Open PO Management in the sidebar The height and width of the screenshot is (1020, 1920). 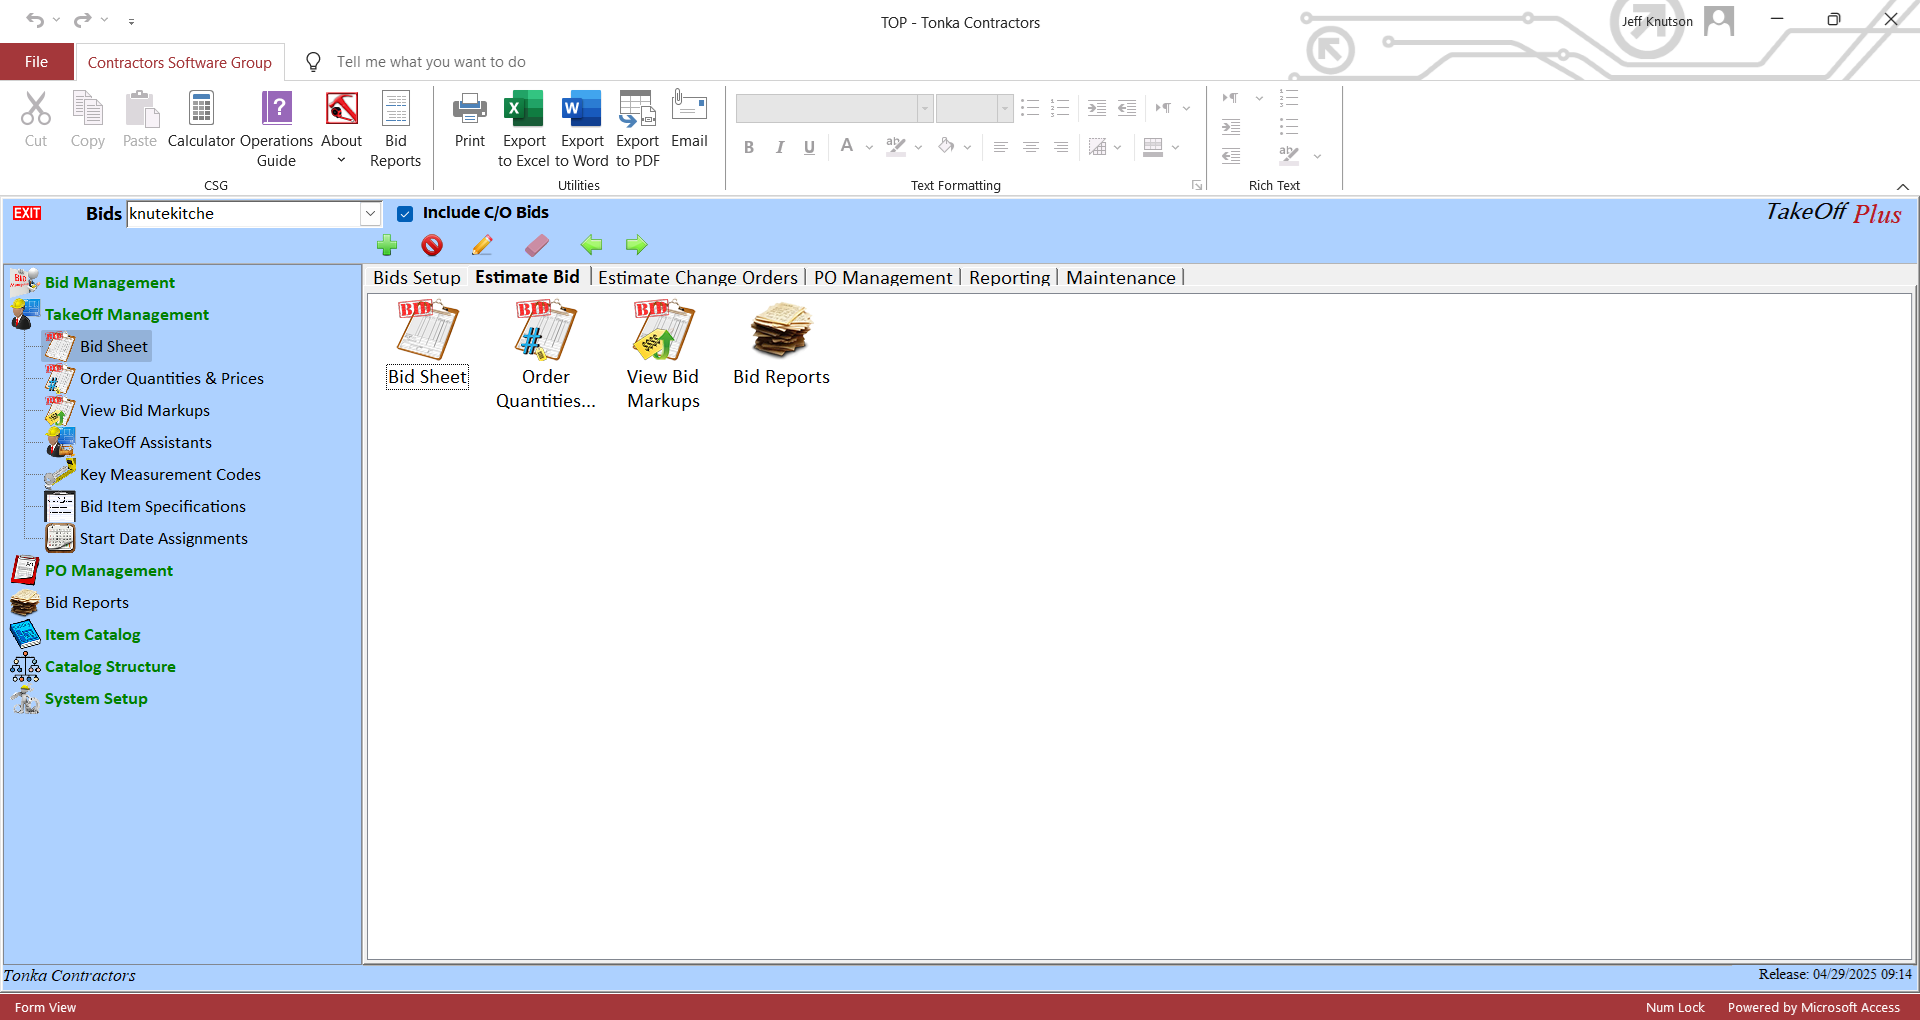point(109,571)
